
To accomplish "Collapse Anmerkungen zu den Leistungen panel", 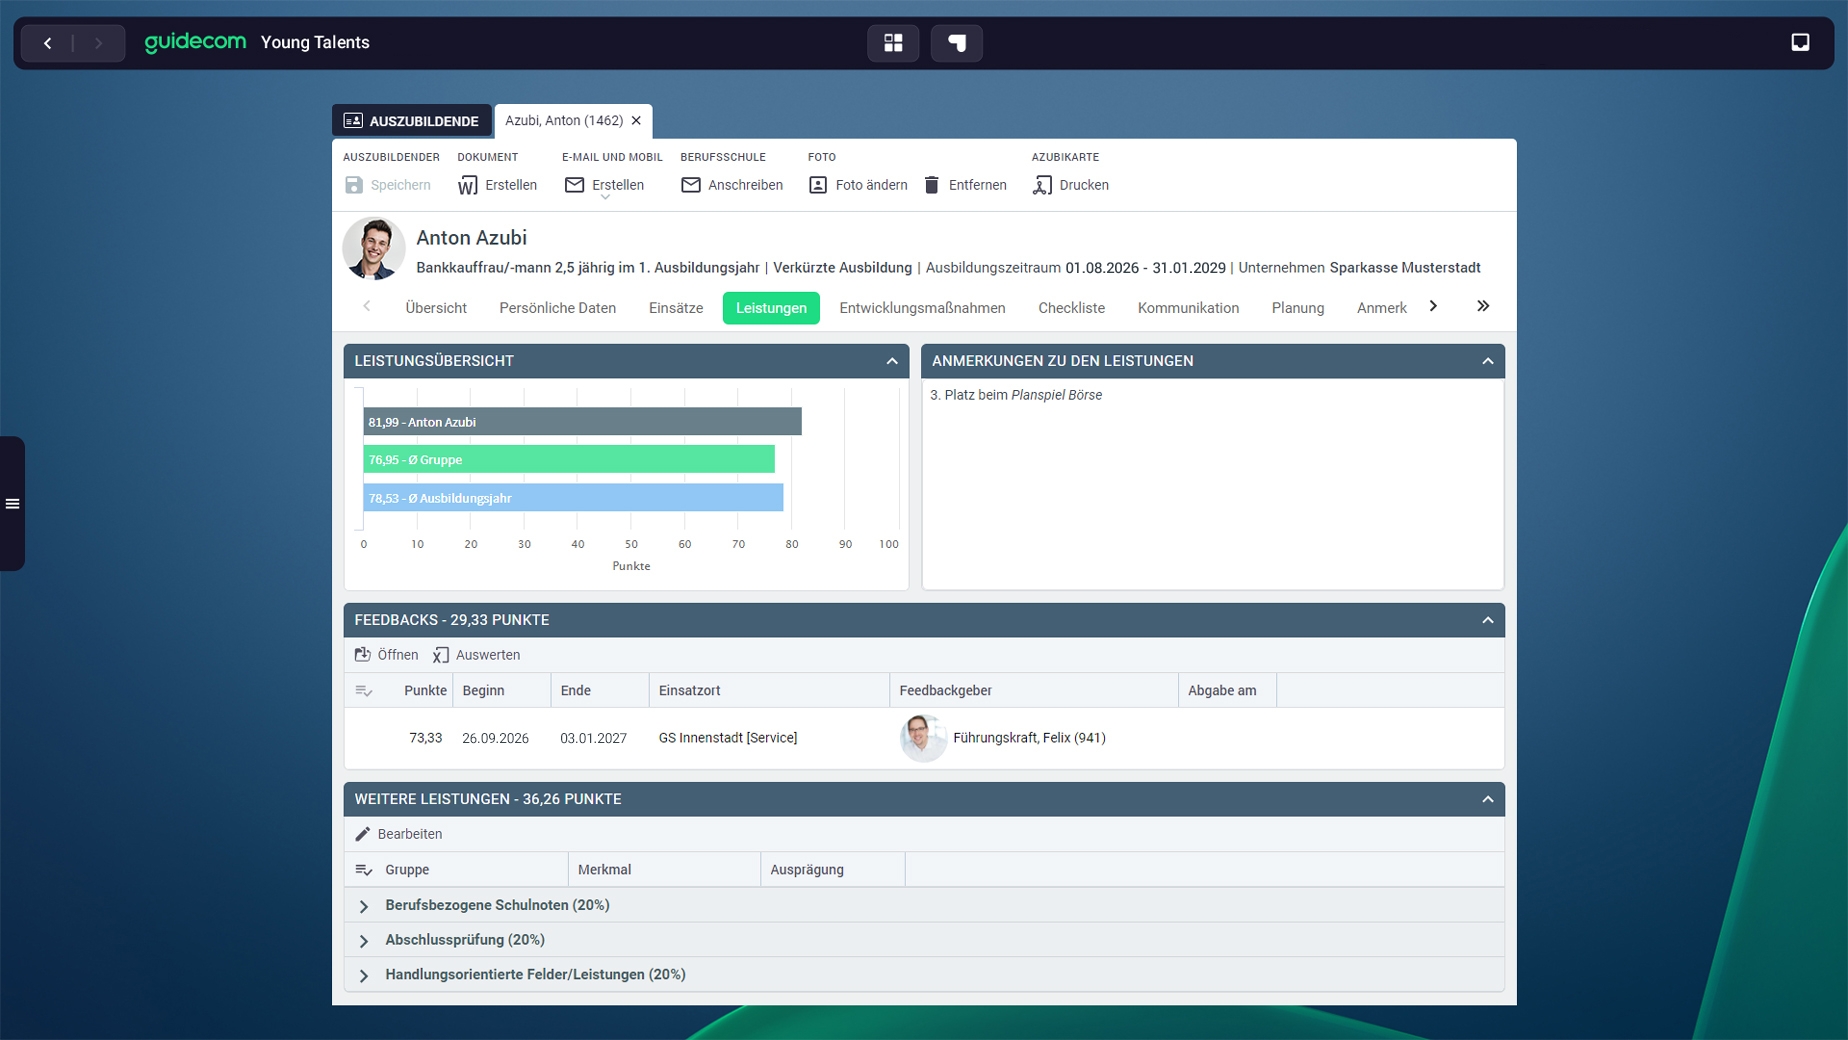I will pyautogui.click(x=1488, y=361).
